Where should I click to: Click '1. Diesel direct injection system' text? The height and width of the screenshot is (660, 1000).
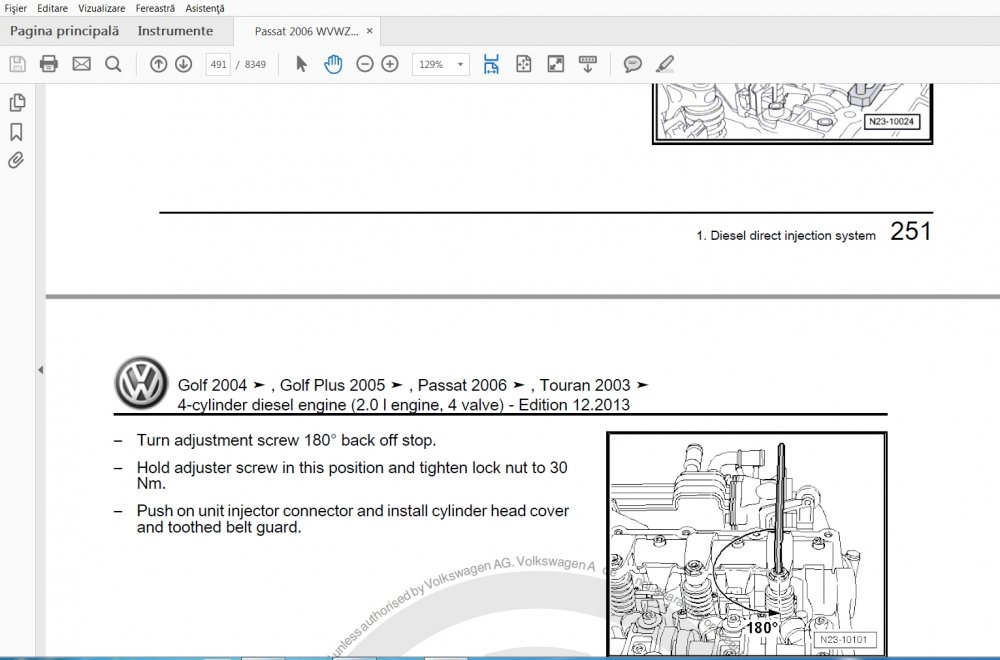point(786,235)
